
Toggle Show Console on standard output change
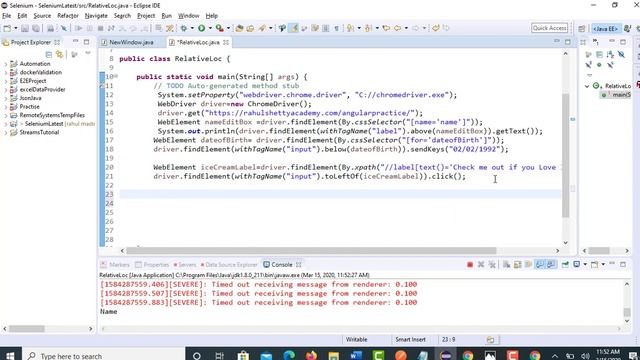[540, 264]
